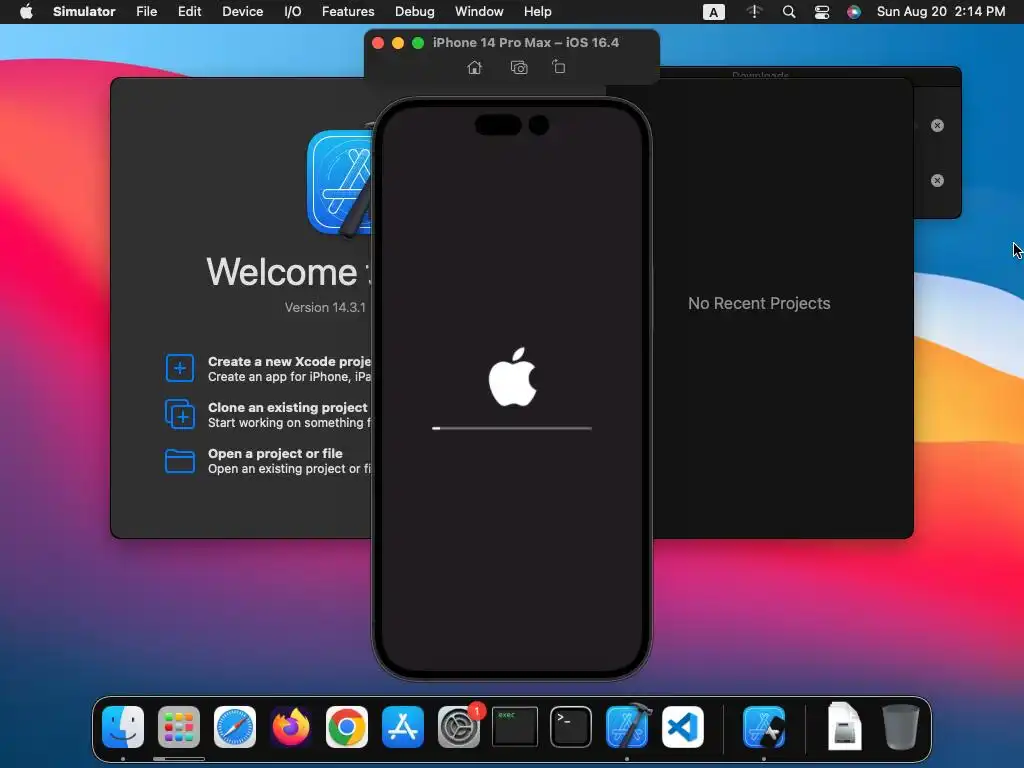Click the simulator window title text
This screenshot has width=1024, height=768.
[x=526, y=42]
